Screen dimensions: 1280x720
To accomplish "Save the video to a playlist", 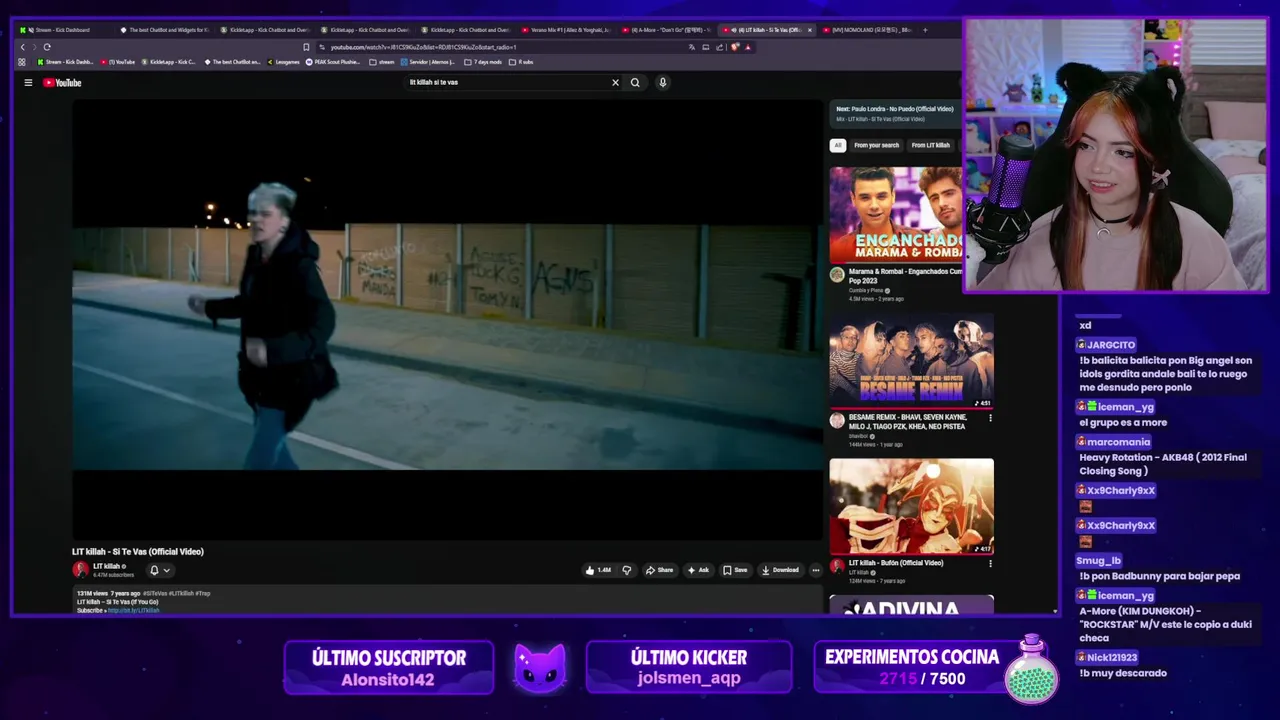I will click(735, 570).
